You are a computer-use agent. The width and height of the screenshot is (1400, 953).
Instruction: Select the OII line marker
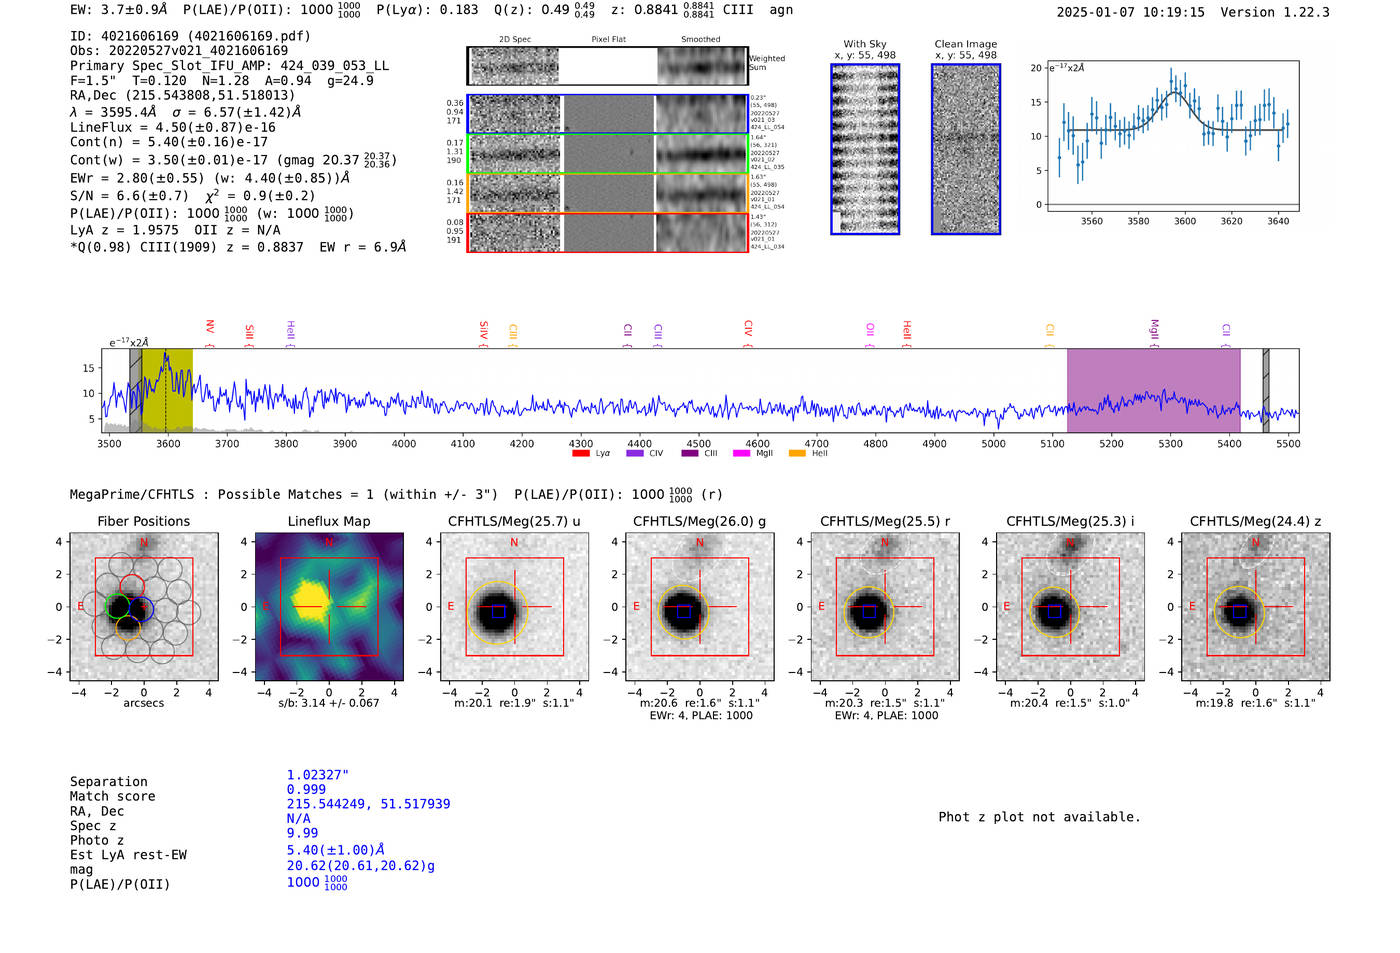[870, 335]
